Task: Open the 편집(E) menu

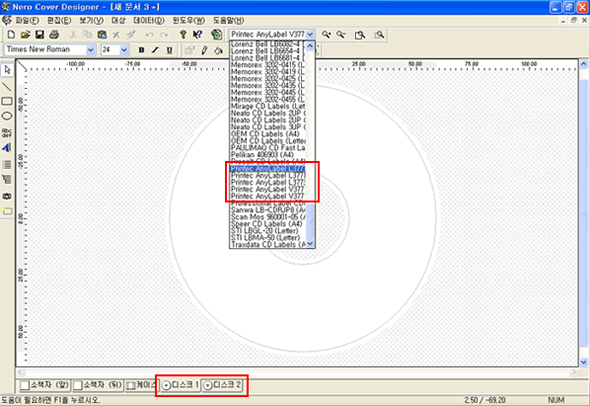Action: pyautogui.click(x=59, y=21)
